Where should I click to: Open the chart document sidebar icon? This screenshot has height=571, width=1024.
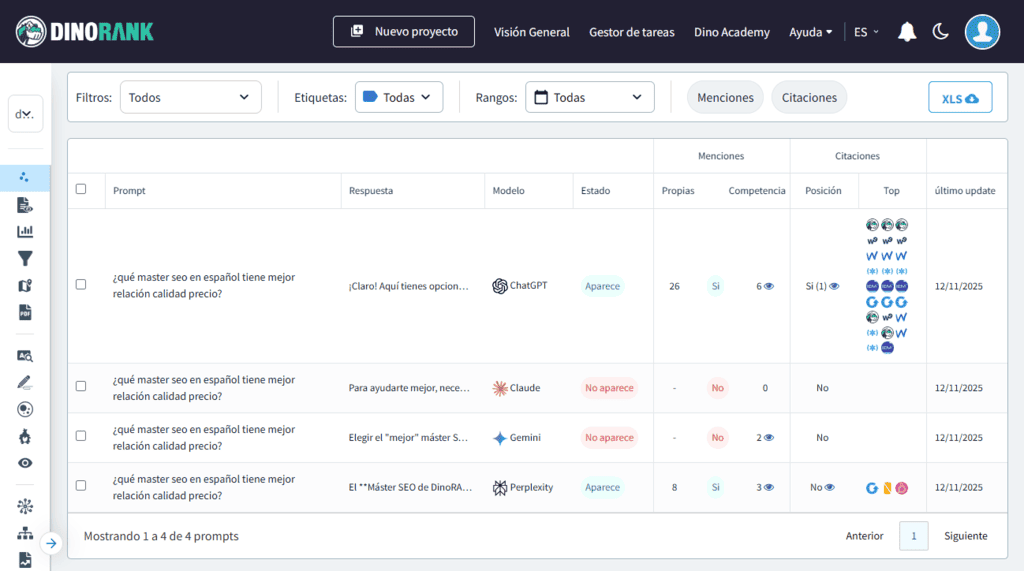[x=25, y=560]
